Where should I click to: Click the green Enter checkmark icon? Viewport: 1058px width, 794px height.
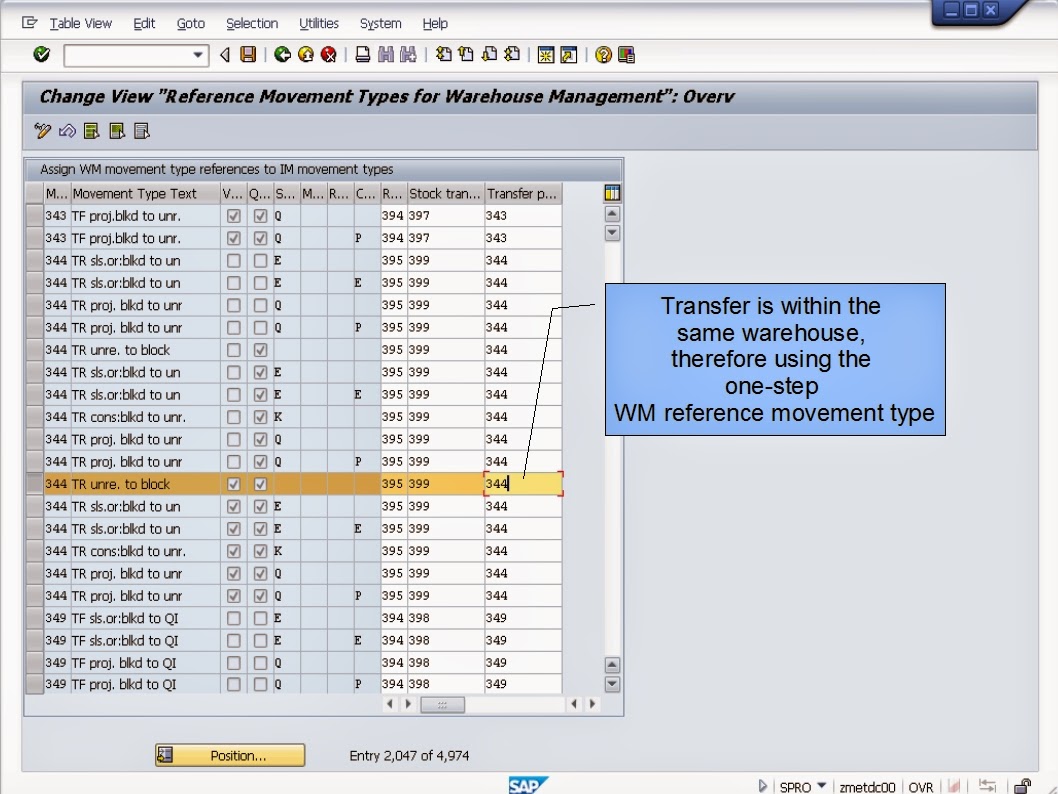40,55
